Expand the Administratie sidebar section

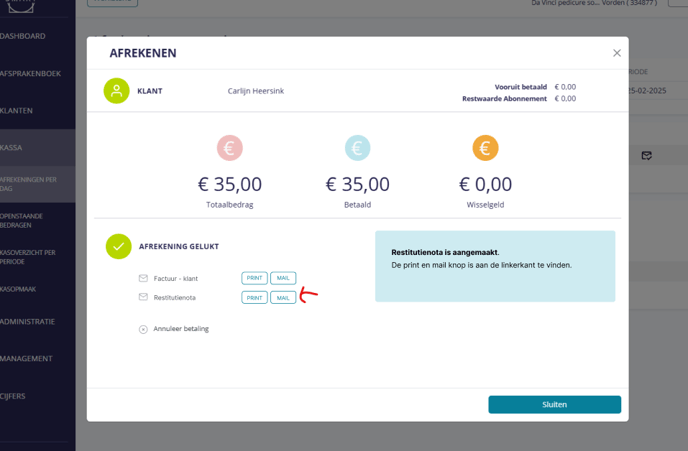pos(27,321)
